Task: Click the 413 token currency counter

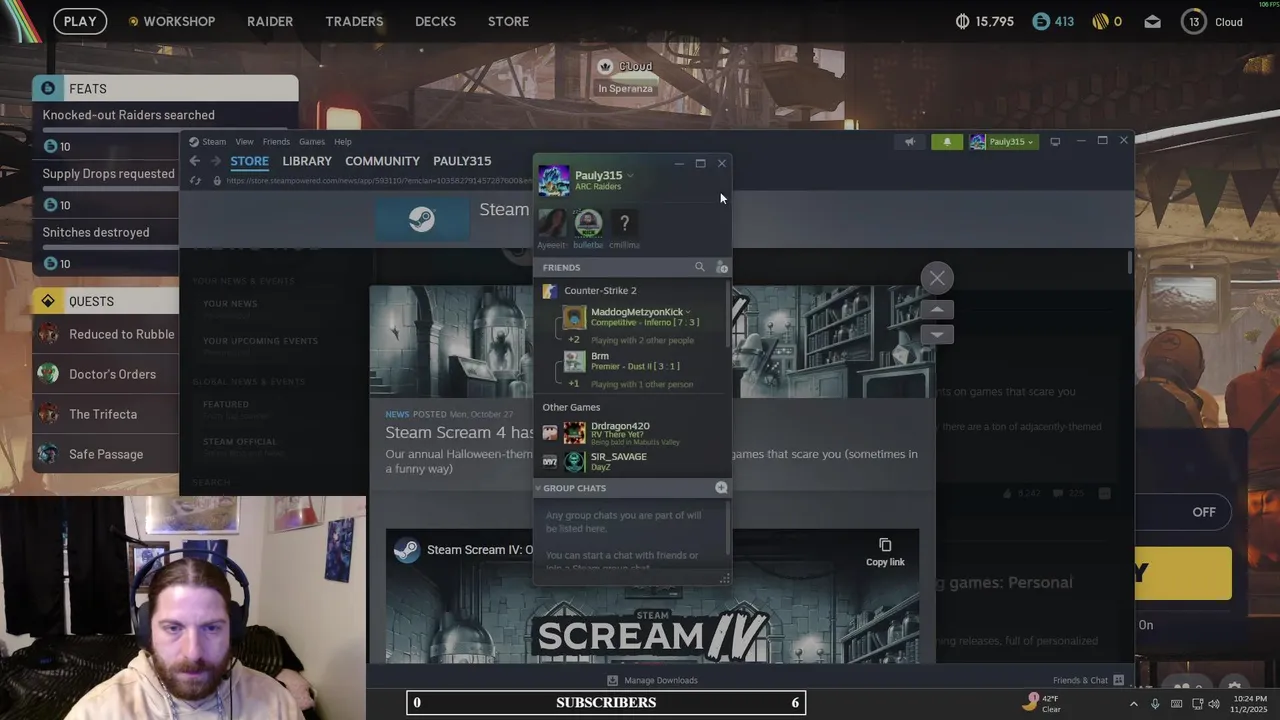Action: coord(1053,21)
